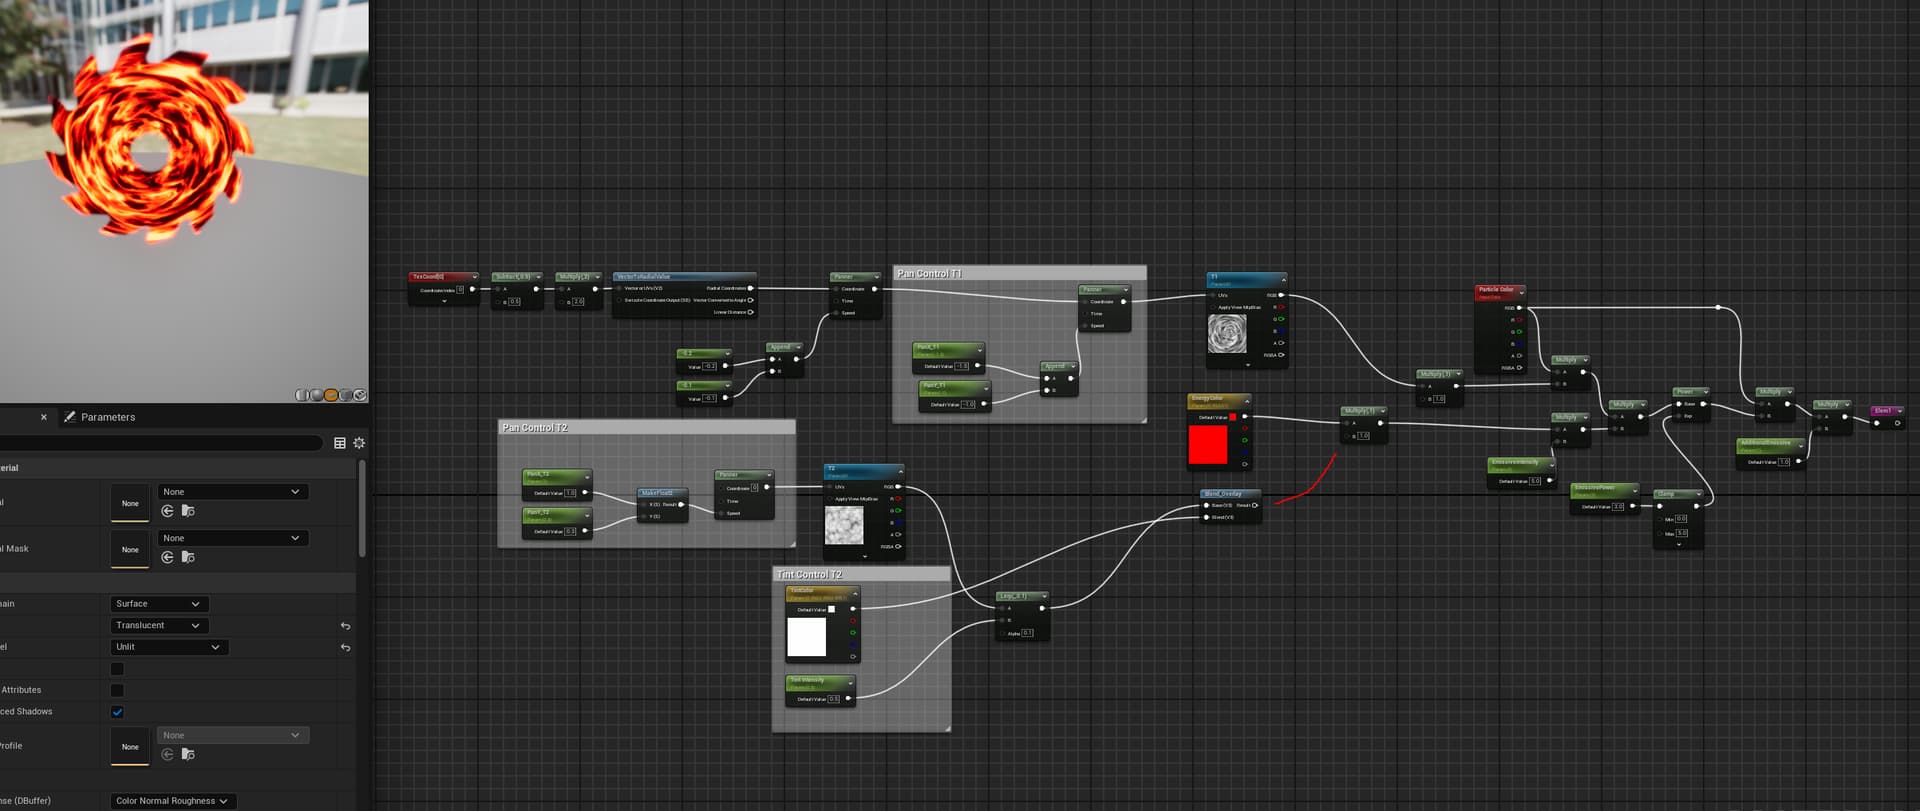Click the RGB output pin of T2 node
1920x811 pixels.
click(898, 487)
